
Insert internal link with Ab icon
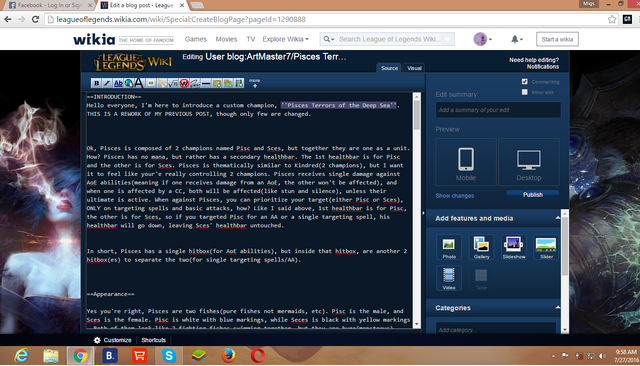point(118,83)
